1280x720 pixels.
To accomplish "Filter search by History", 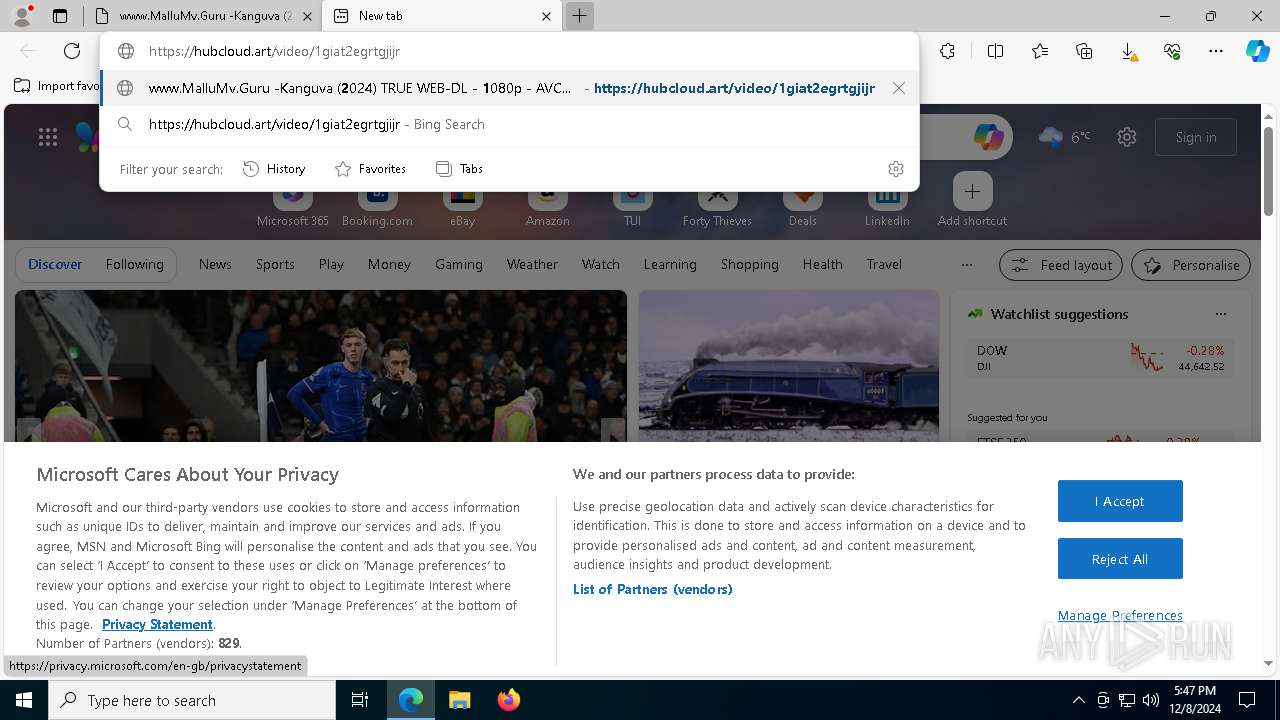I will click(274, 169).
